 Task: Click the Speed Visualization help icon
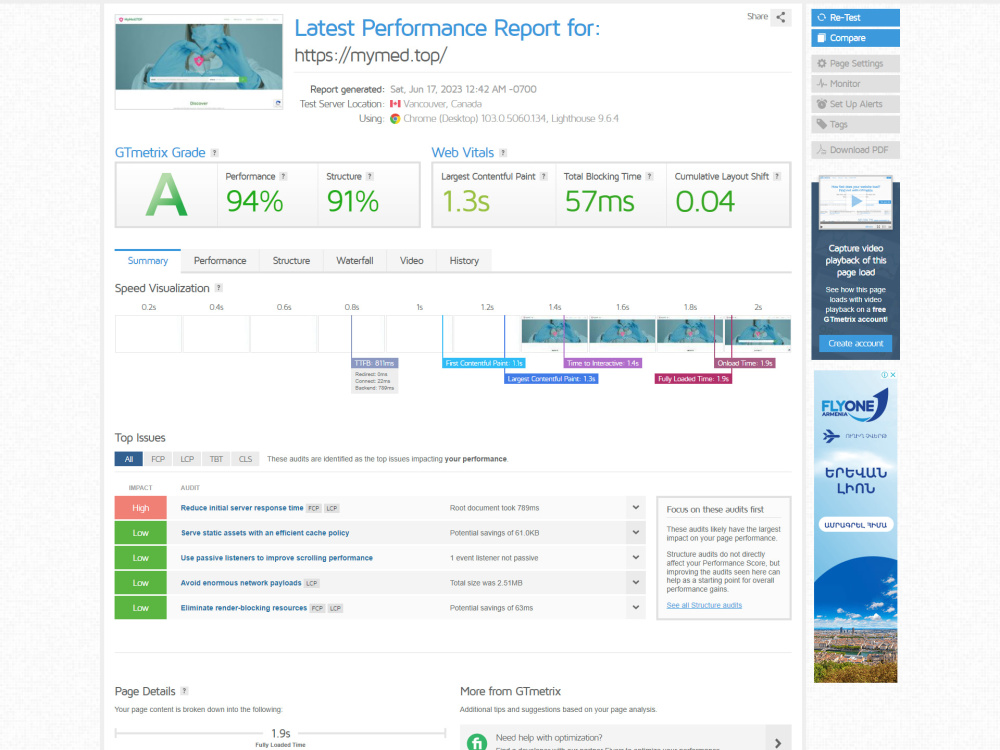[219, 288]
